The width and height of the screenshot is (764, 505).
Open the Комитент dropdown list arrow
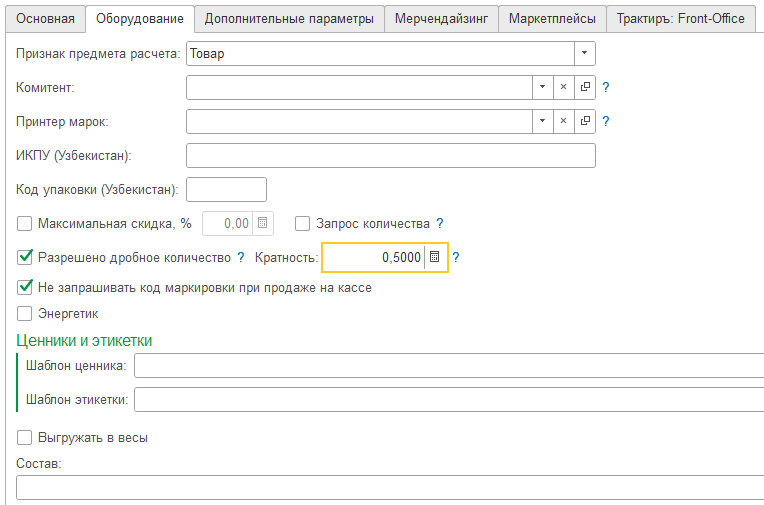(x=541, y=87)
